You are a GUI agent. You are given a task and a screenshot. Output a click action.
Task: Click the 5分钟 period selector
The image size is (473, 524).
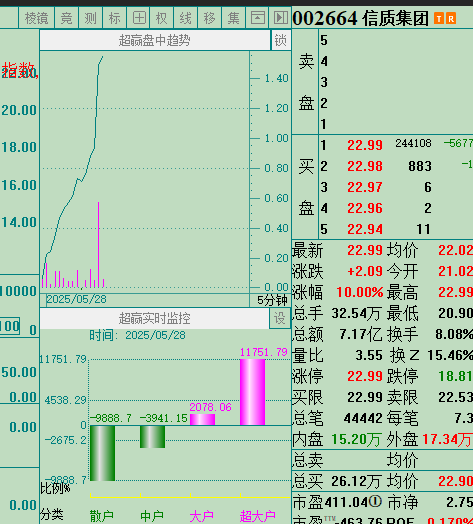coord(272,300)
